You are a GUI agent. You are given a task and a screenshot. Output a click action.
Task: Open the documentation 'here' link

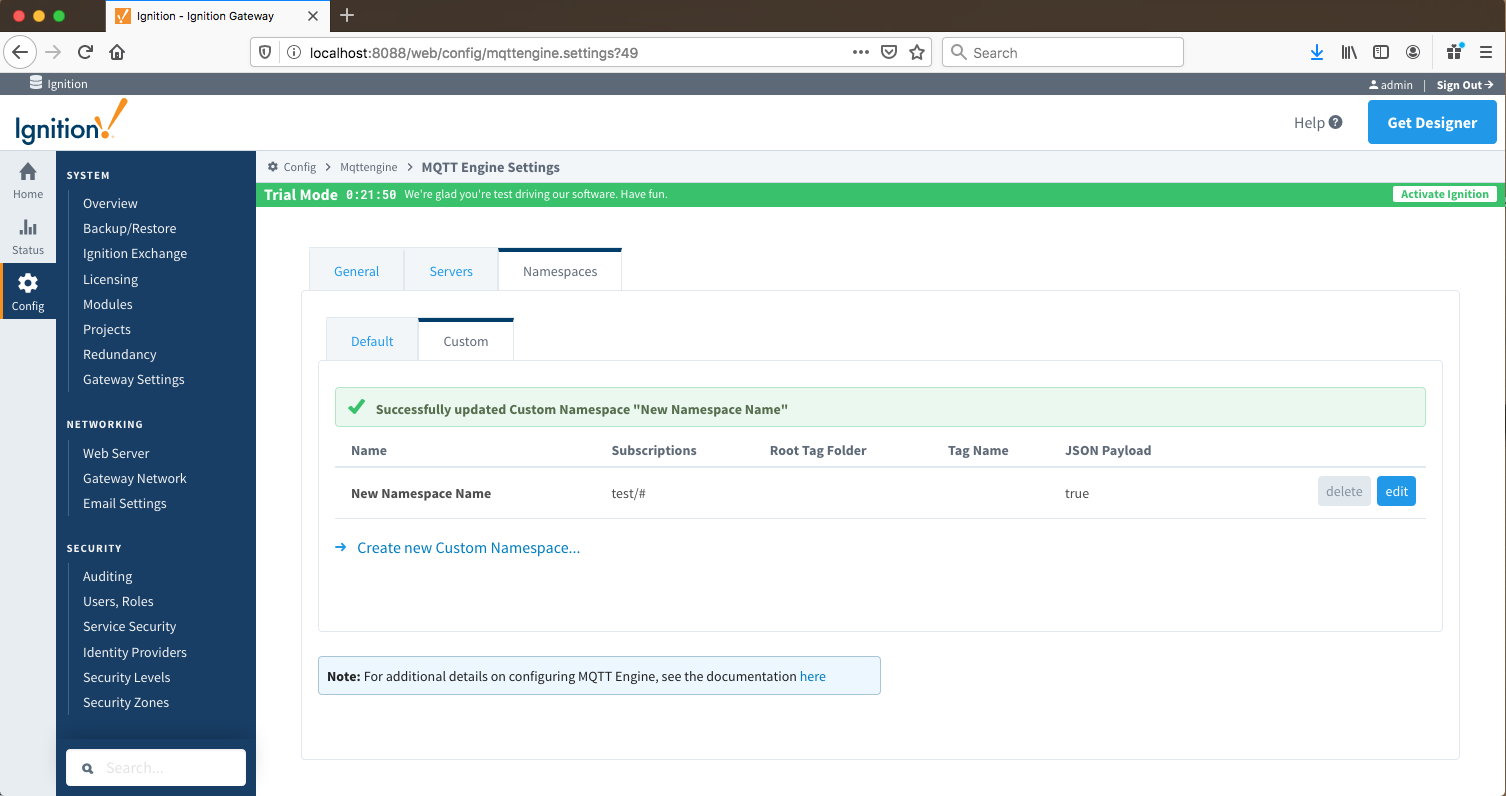tap(813, 676)
